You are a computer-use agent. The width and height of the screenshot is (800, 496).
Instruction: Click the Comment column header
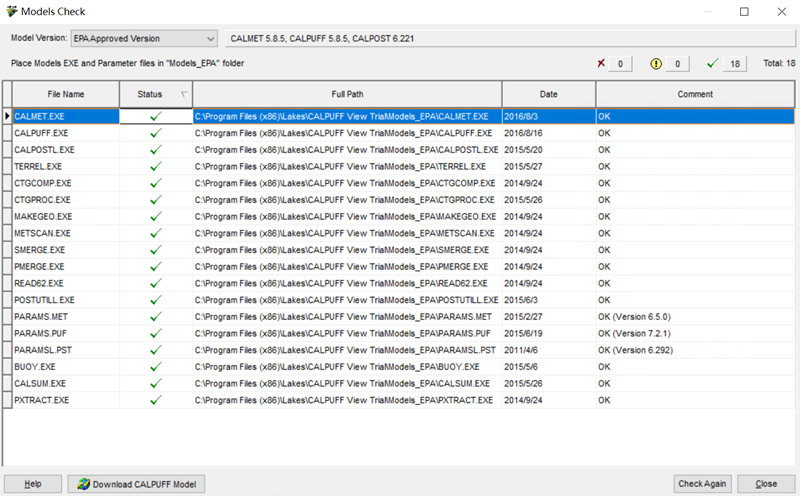click(694, 94)
